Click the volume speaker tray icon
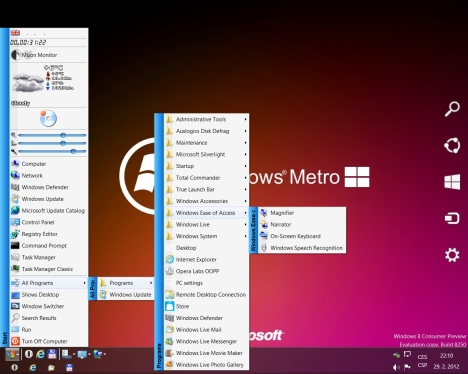Viewport: 468px width, 374px height. pyautogui.click(x=396, y=367)
